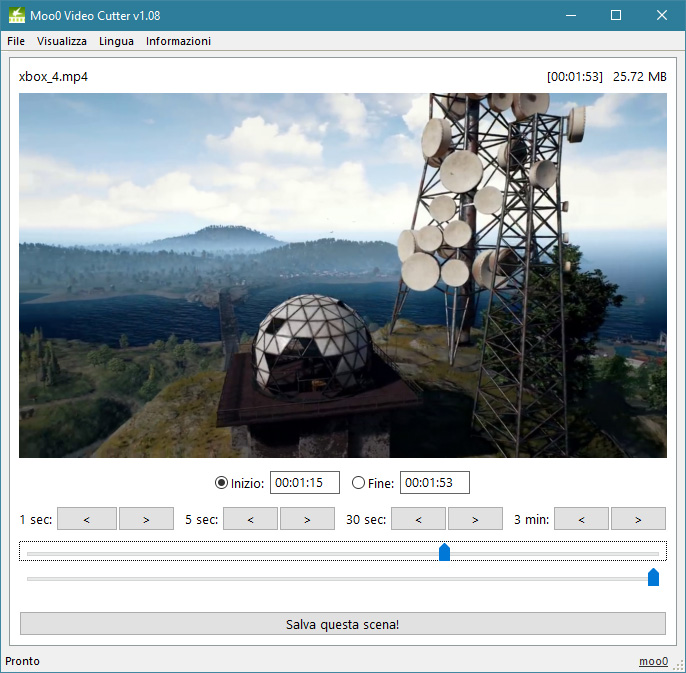The image size is (686, 673).
Task: Follow the moo0 link in status bar
Action: click(653, 661)
